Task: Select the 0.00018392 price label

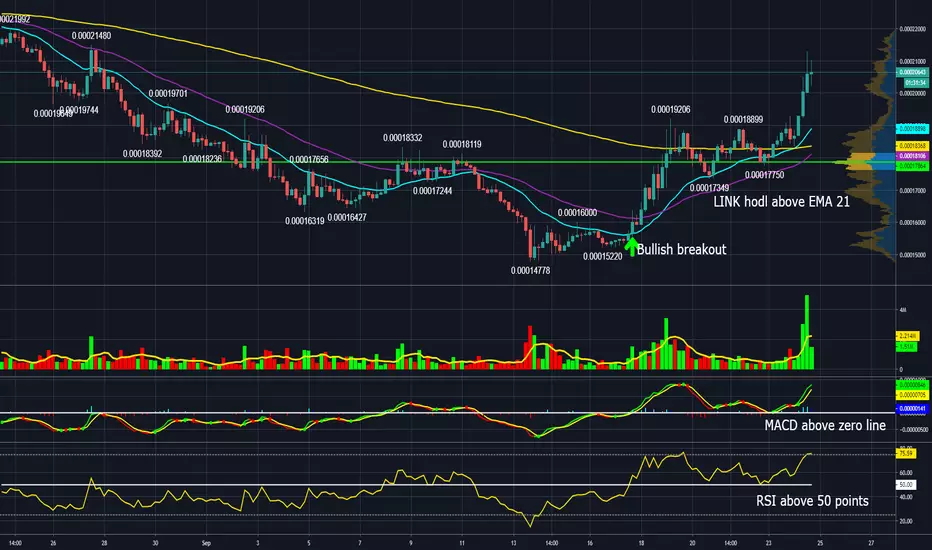Action: [142, 153]
